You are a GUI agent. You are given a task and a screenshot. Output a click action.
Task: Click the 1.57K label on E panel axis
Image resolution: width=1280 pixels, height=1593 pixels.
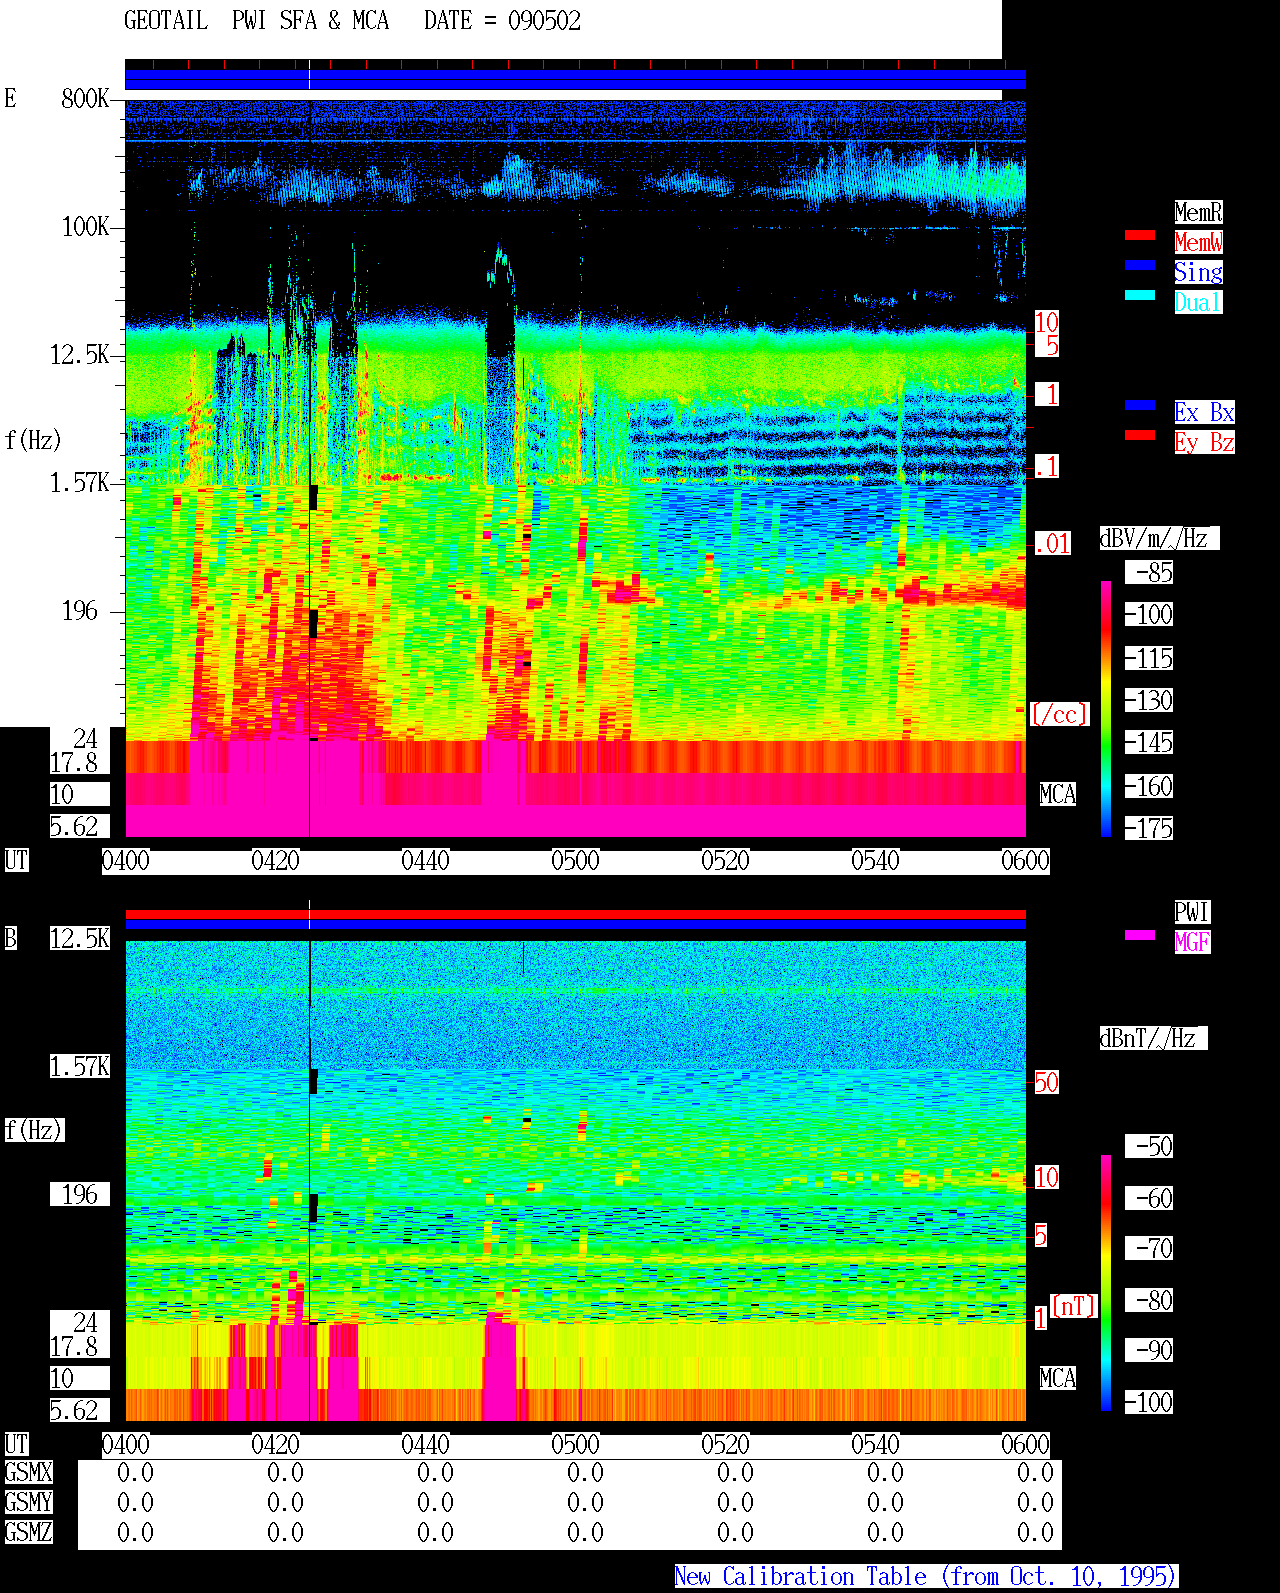[x=80, y=482]
